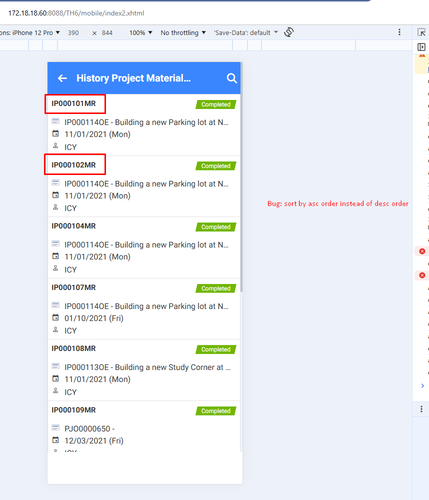Select date 01/10/2021 (Fri) in IP000107MR

pyautogui.click(x=94, y=318)
